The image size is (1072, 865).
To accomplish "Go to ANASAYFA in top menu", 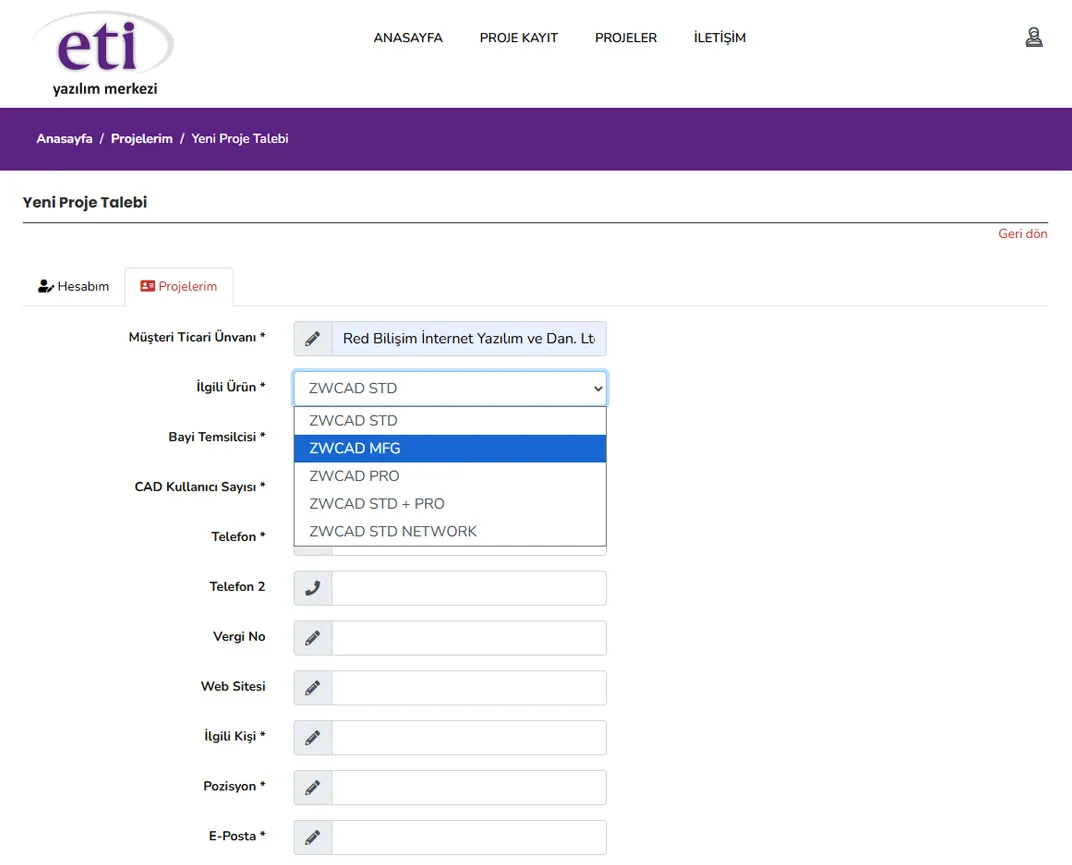I will (408, 38).
